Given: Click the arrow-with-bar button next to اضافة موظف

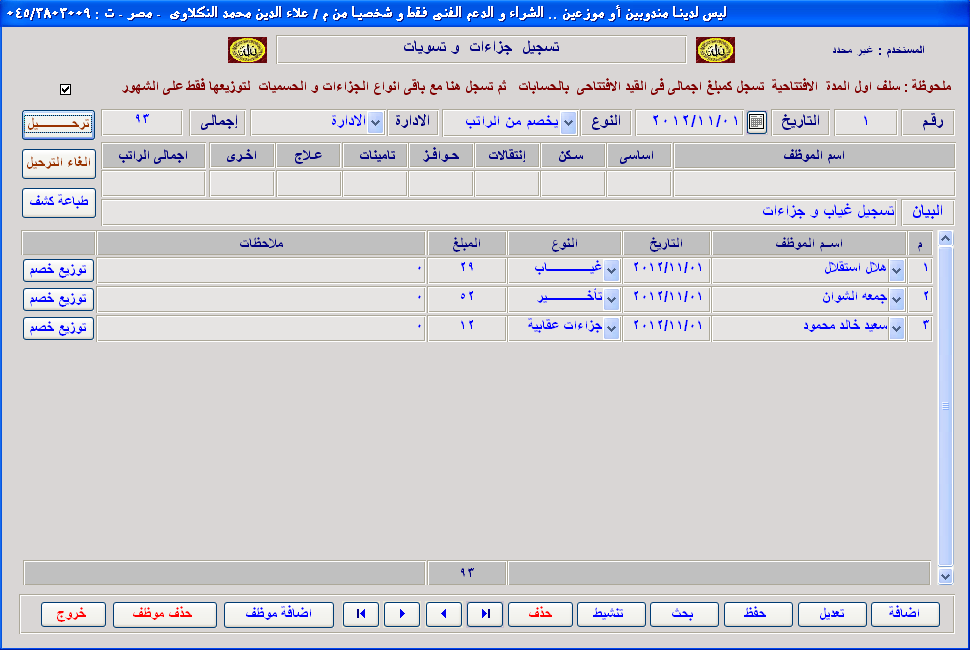Looking at the screenshot, I should pos(361,614).
